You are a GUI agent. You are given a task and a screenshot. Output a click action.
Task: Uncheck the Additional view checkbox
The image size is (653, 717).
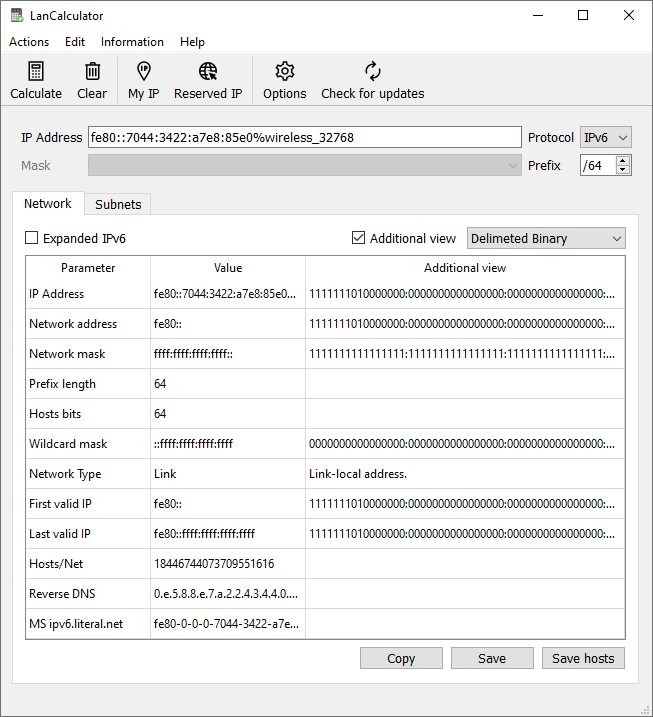click(359, 238)
